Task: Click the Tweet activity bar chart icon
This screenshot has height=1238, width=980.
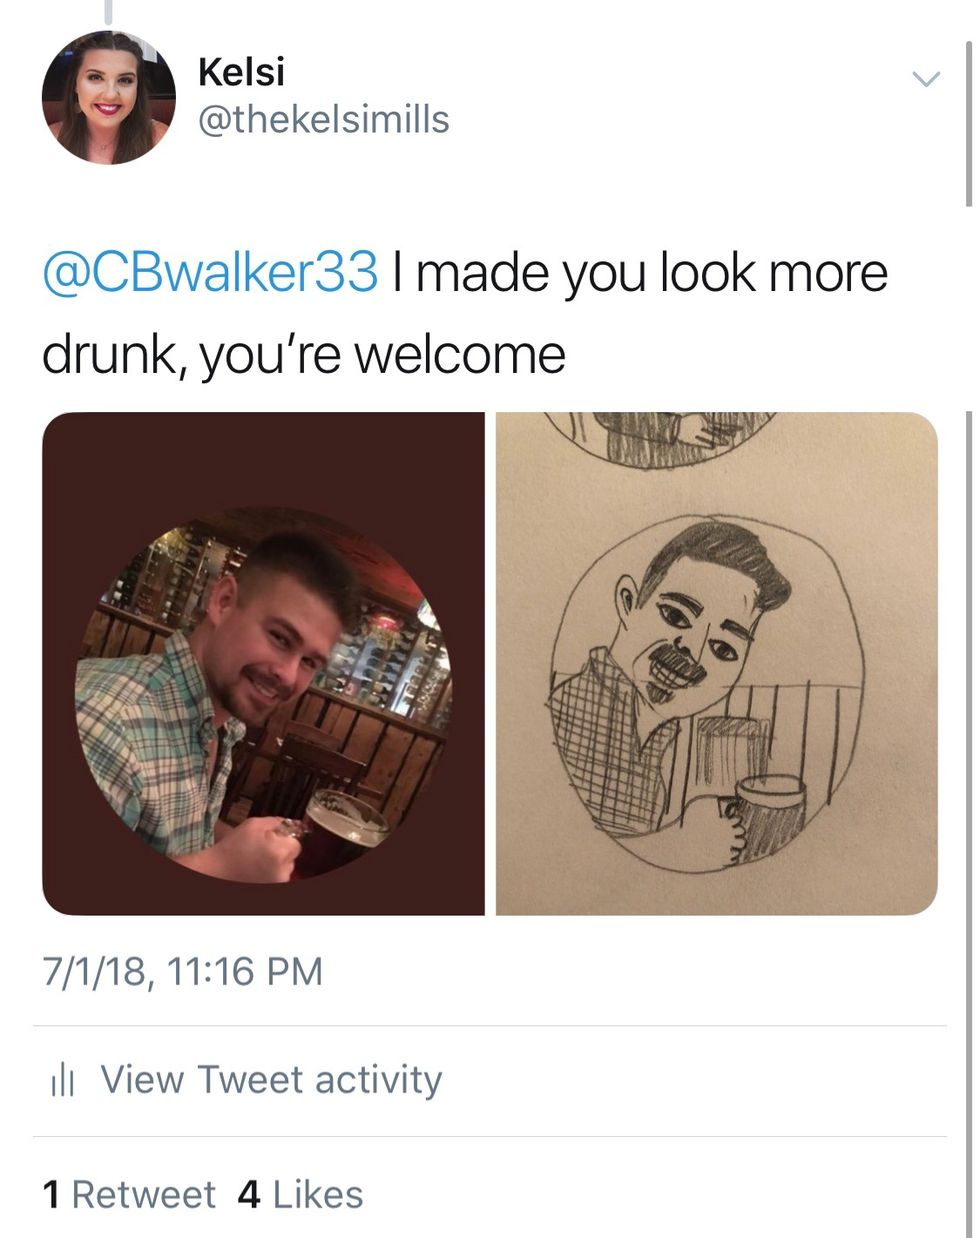Action: coord(62,1081)
